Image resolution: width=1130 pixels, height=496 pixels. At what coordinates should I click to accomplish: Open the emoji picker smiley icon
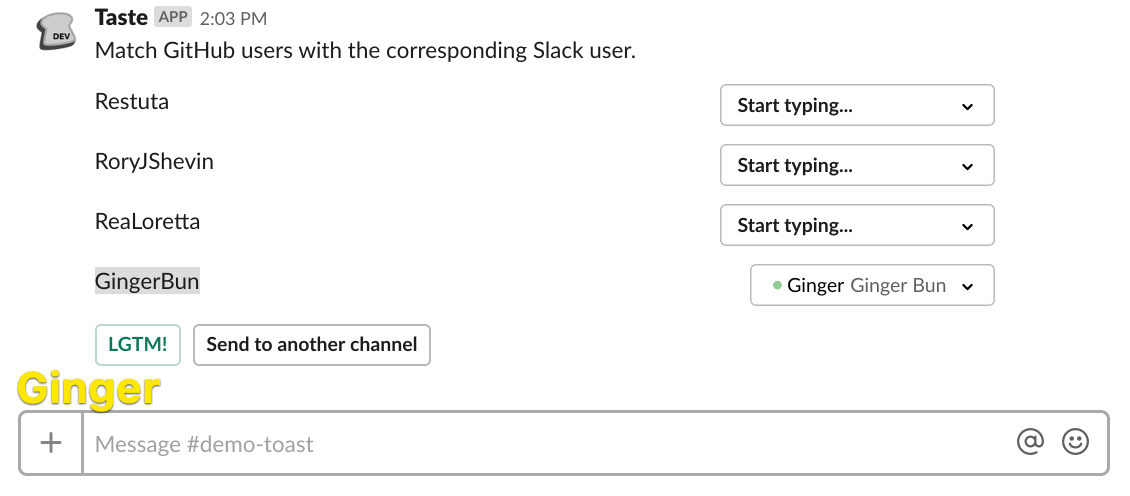1075,442
